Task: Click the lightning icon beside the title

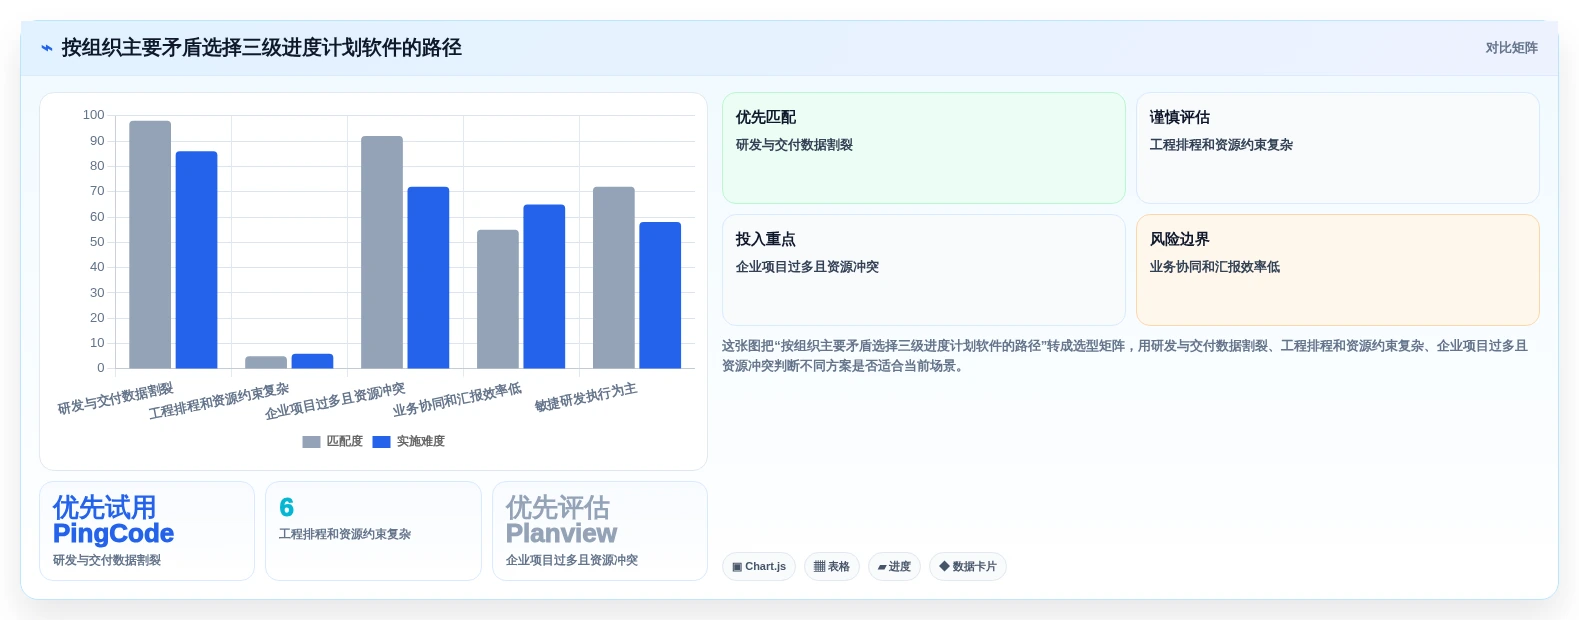Action: 47,48
